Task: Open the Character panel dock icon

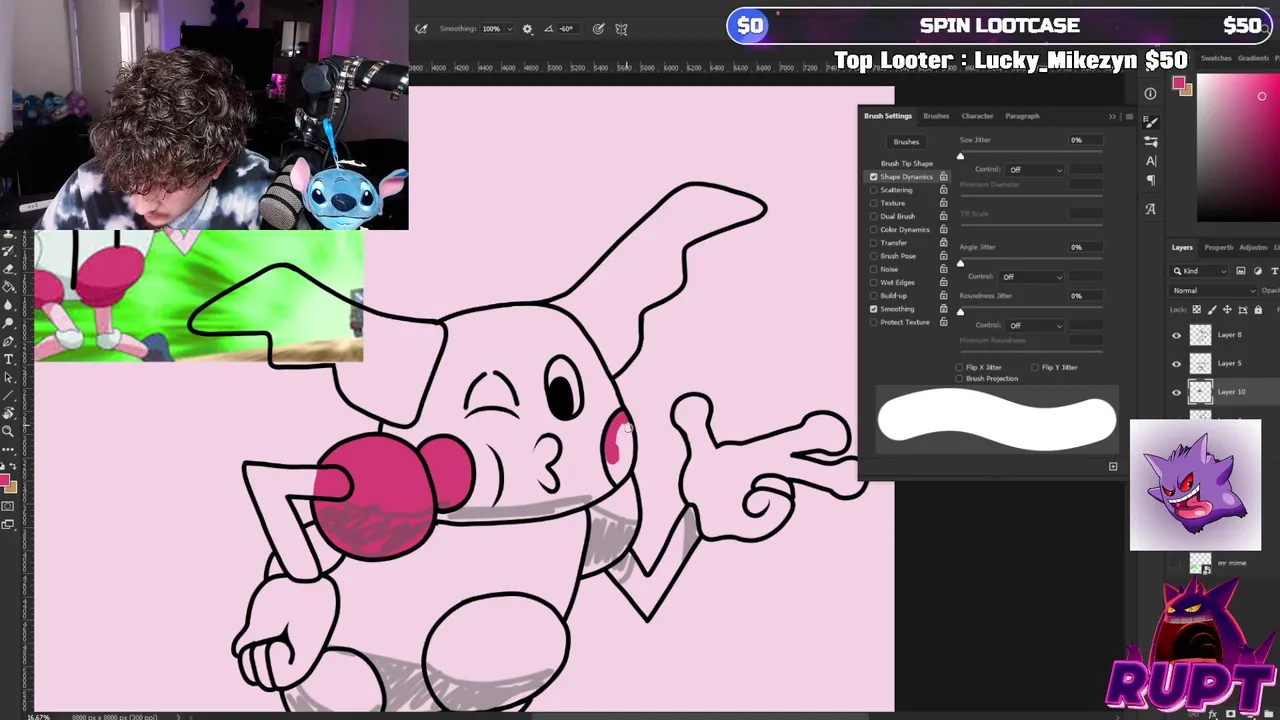Action: click(x=1150, y=160)
